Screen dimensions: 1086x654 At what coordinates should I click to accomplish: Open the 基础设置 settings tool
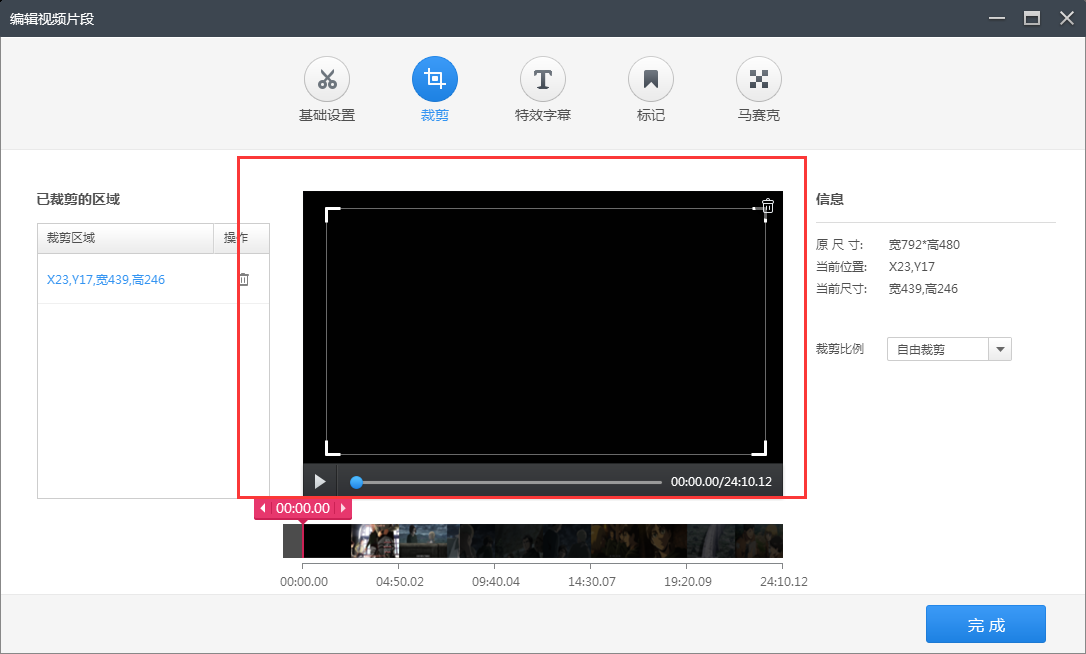326,90
